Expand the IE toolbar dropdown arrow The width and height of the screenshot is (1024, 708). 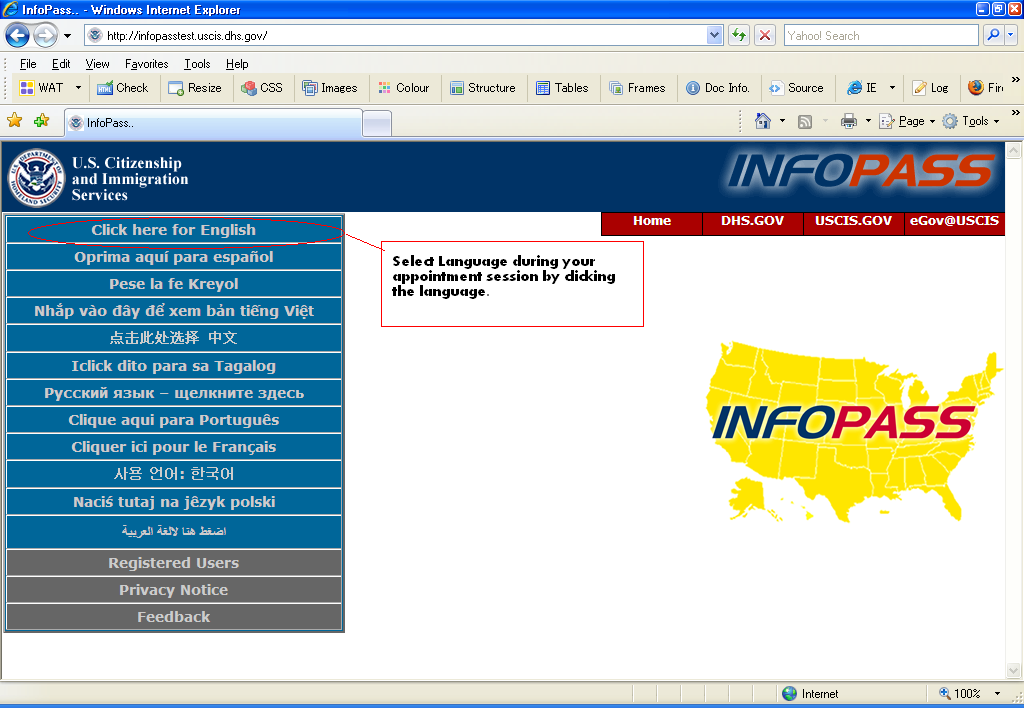point(892,88)
